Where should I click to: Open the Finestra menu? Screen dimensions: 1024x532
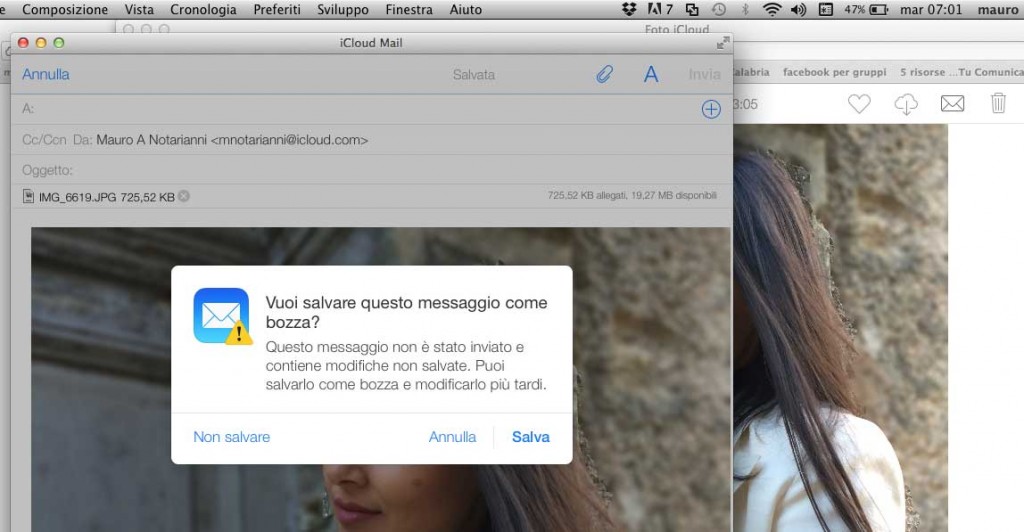click(409, 10)
